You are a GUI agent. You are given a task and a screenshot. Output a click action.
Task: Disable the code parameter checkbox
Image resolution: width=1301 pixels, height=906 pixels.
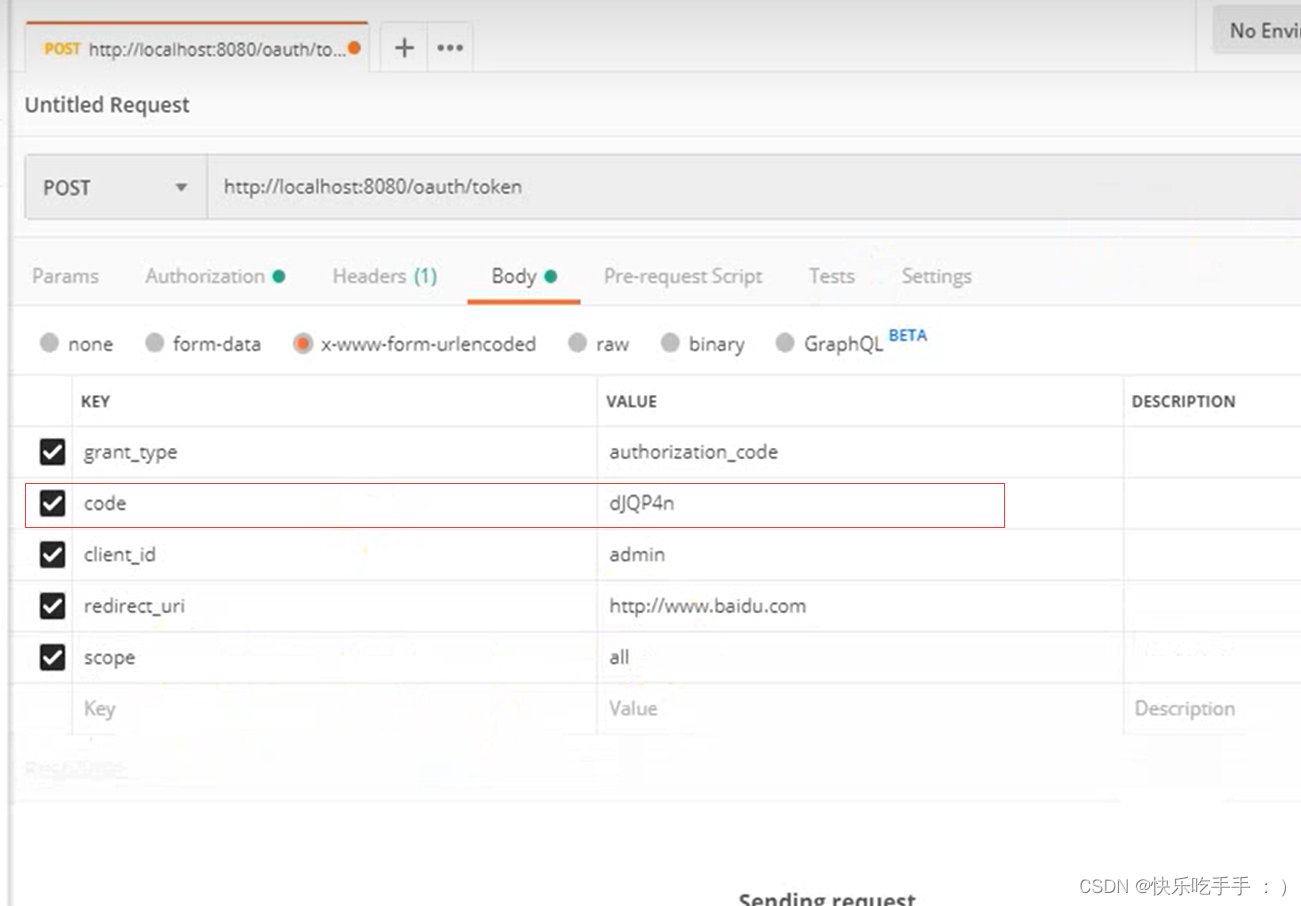51,503
